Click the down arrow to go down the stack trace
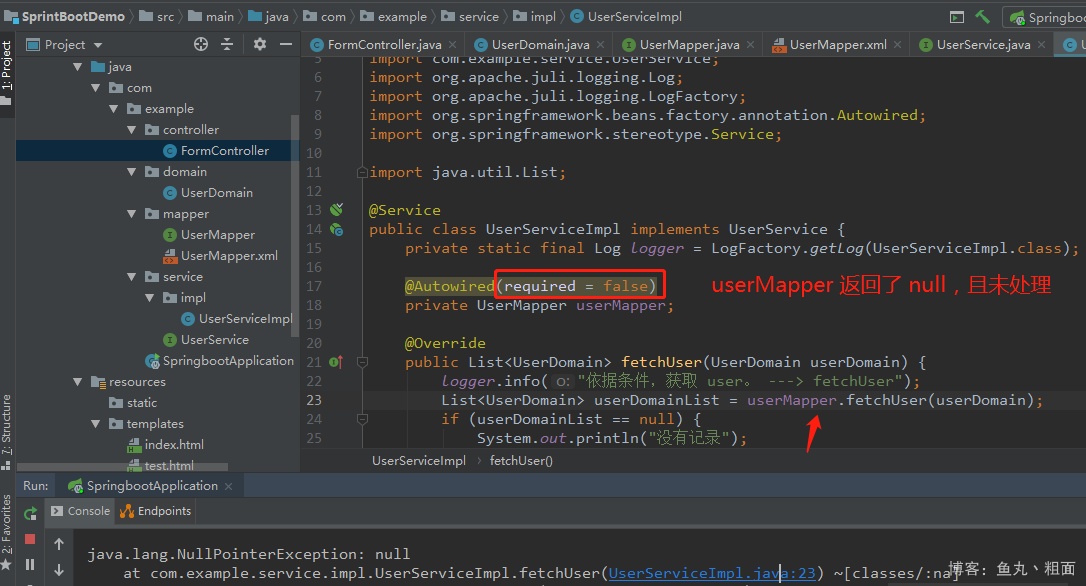Viewport: 1086px width, 586px height. (59, 570)
